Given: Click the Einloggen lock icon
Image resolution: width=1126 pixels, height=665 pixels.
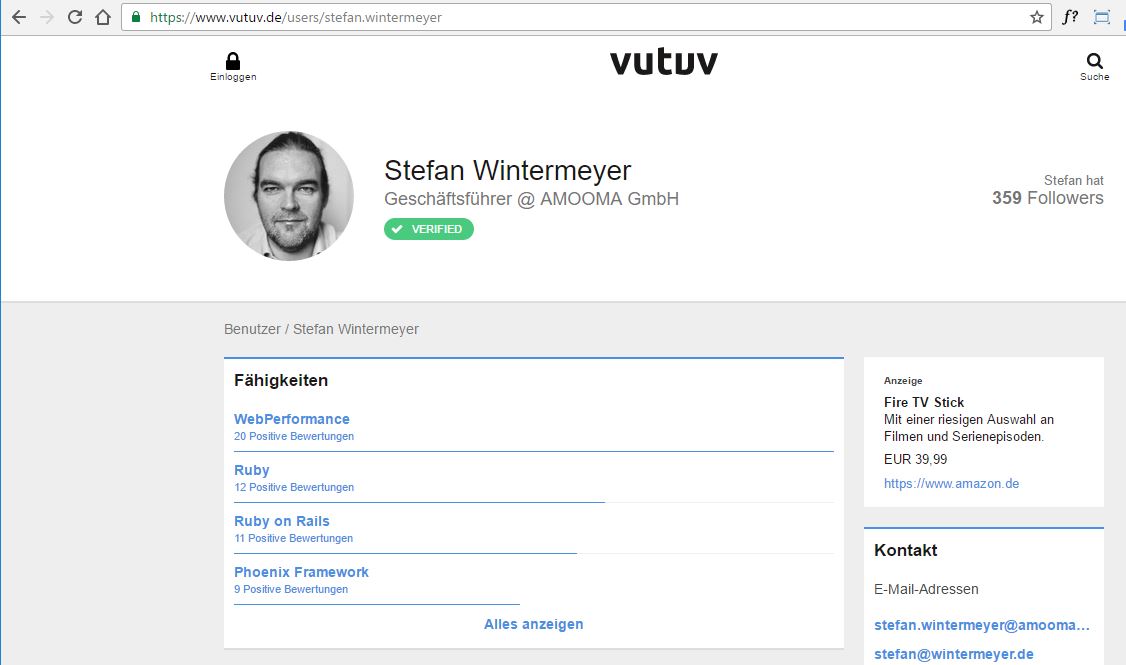Looking at the screenshot, I should (233, 61).
